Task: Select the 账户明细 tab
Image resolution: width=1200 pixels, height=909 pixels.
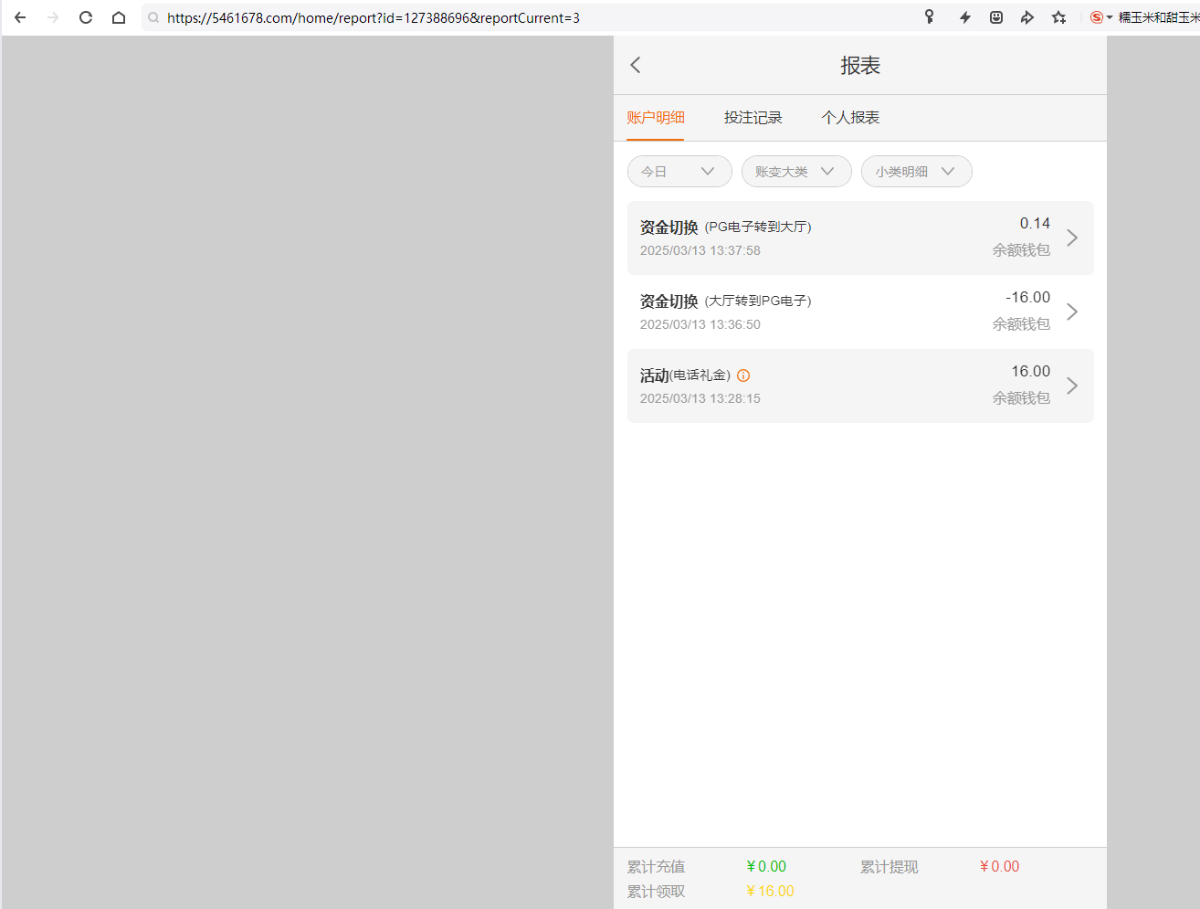Action: click(x=655, y=118)
